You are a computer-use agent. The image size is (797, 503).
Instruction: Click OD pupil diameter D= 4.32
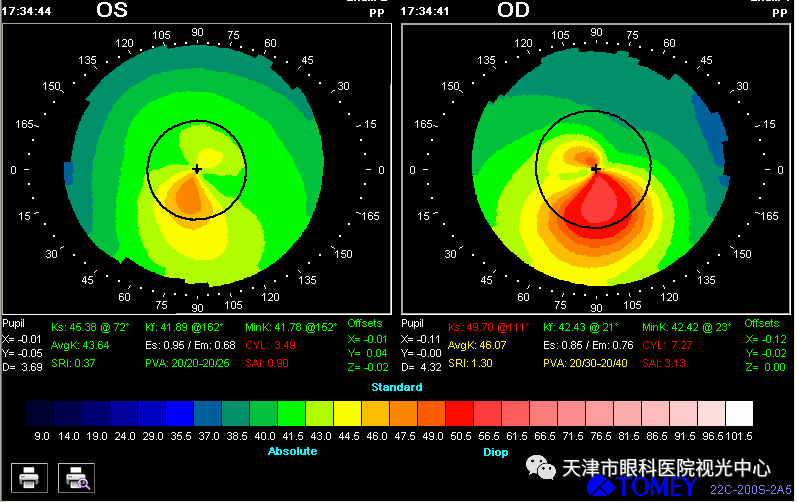coord(421,367)
